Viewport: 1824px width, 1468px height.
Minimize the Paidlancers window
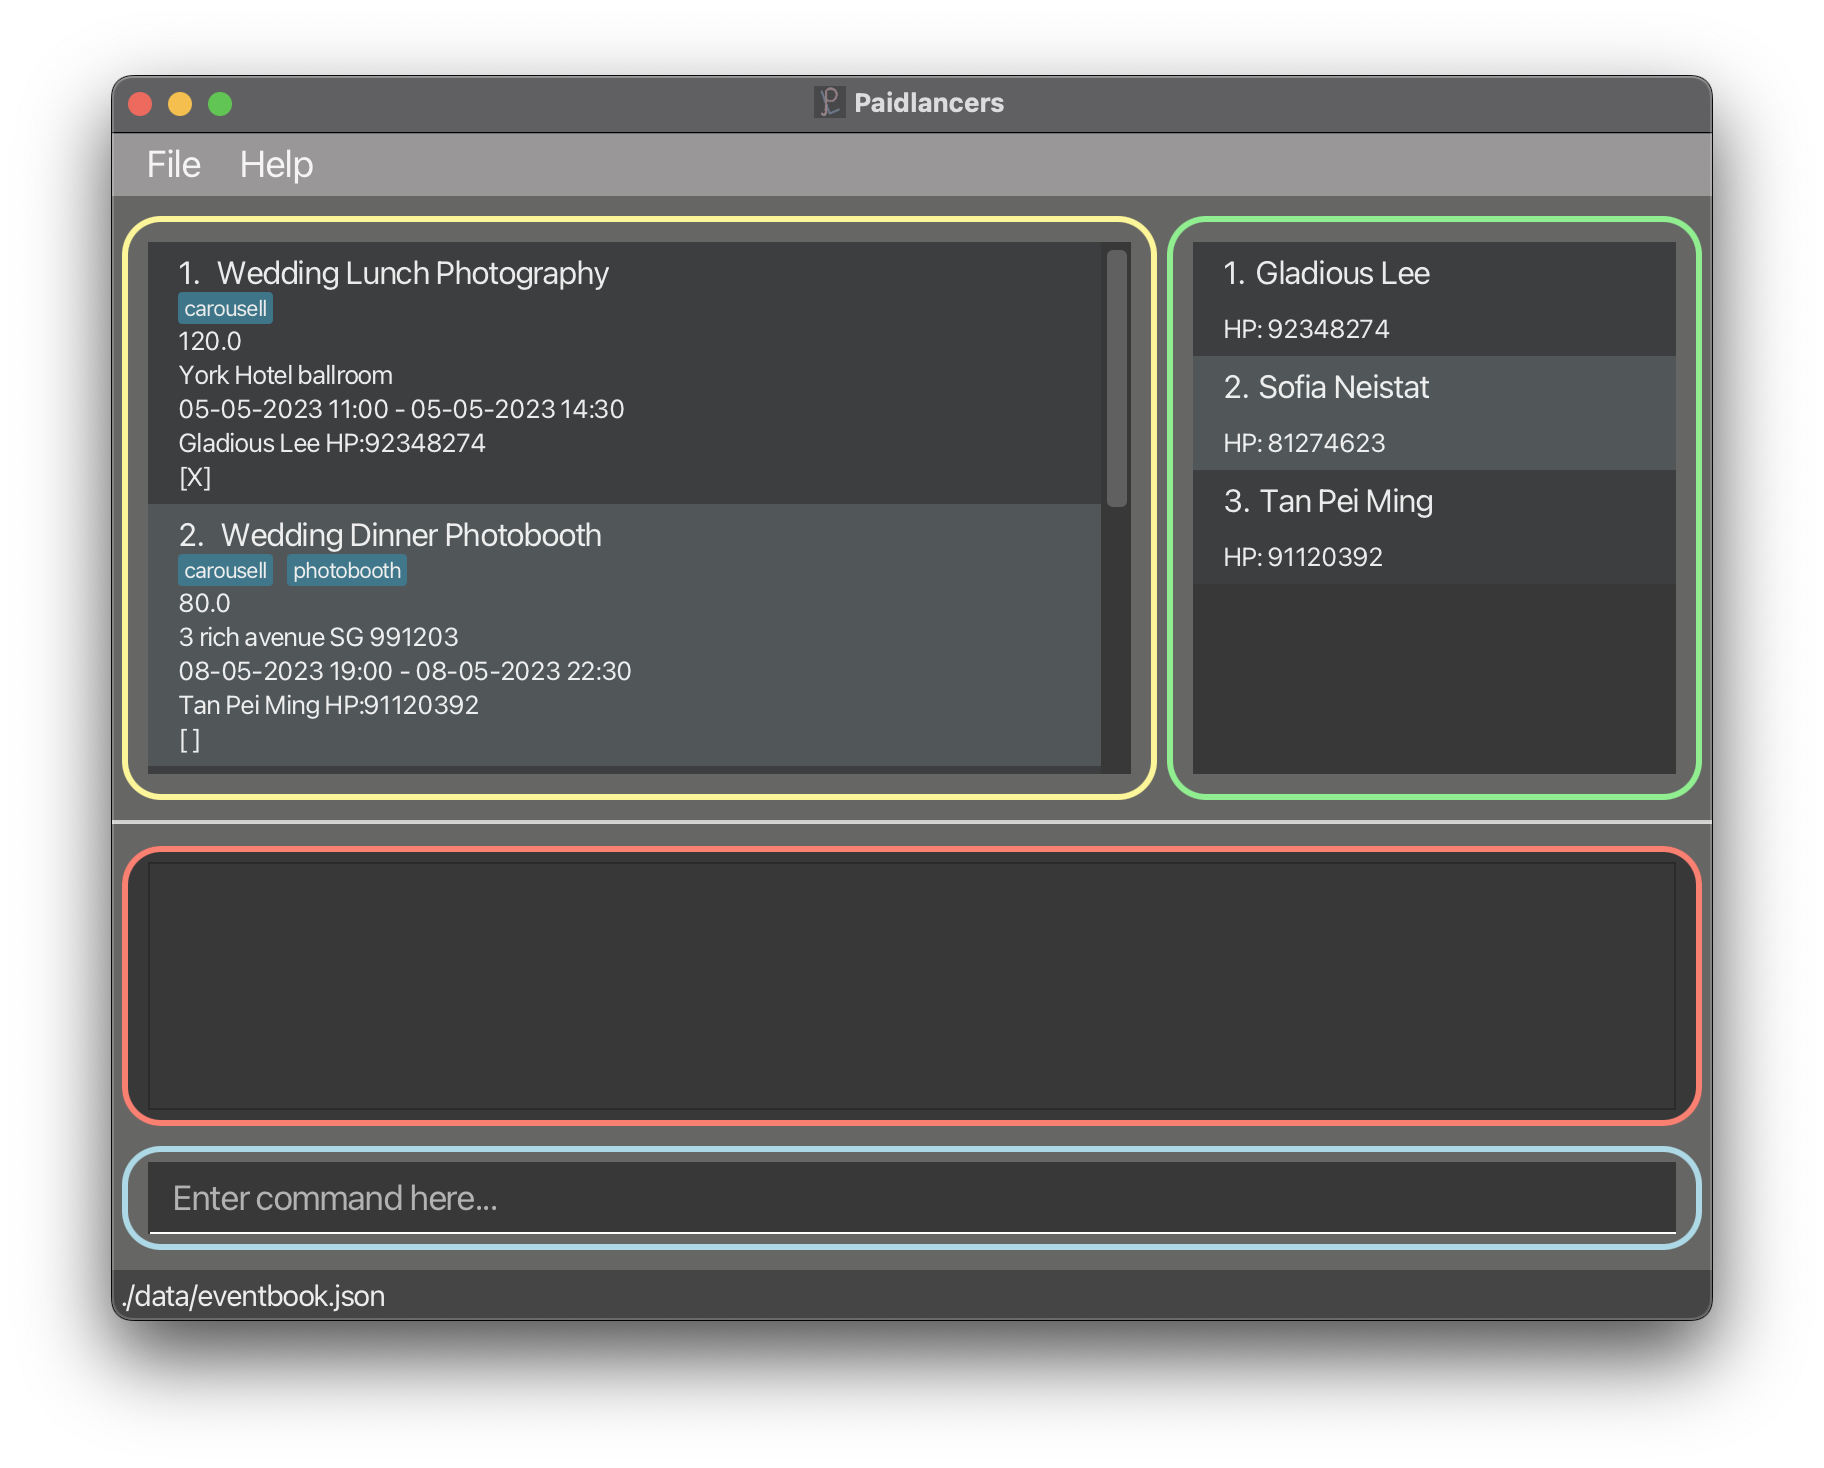tap(180, 104)
